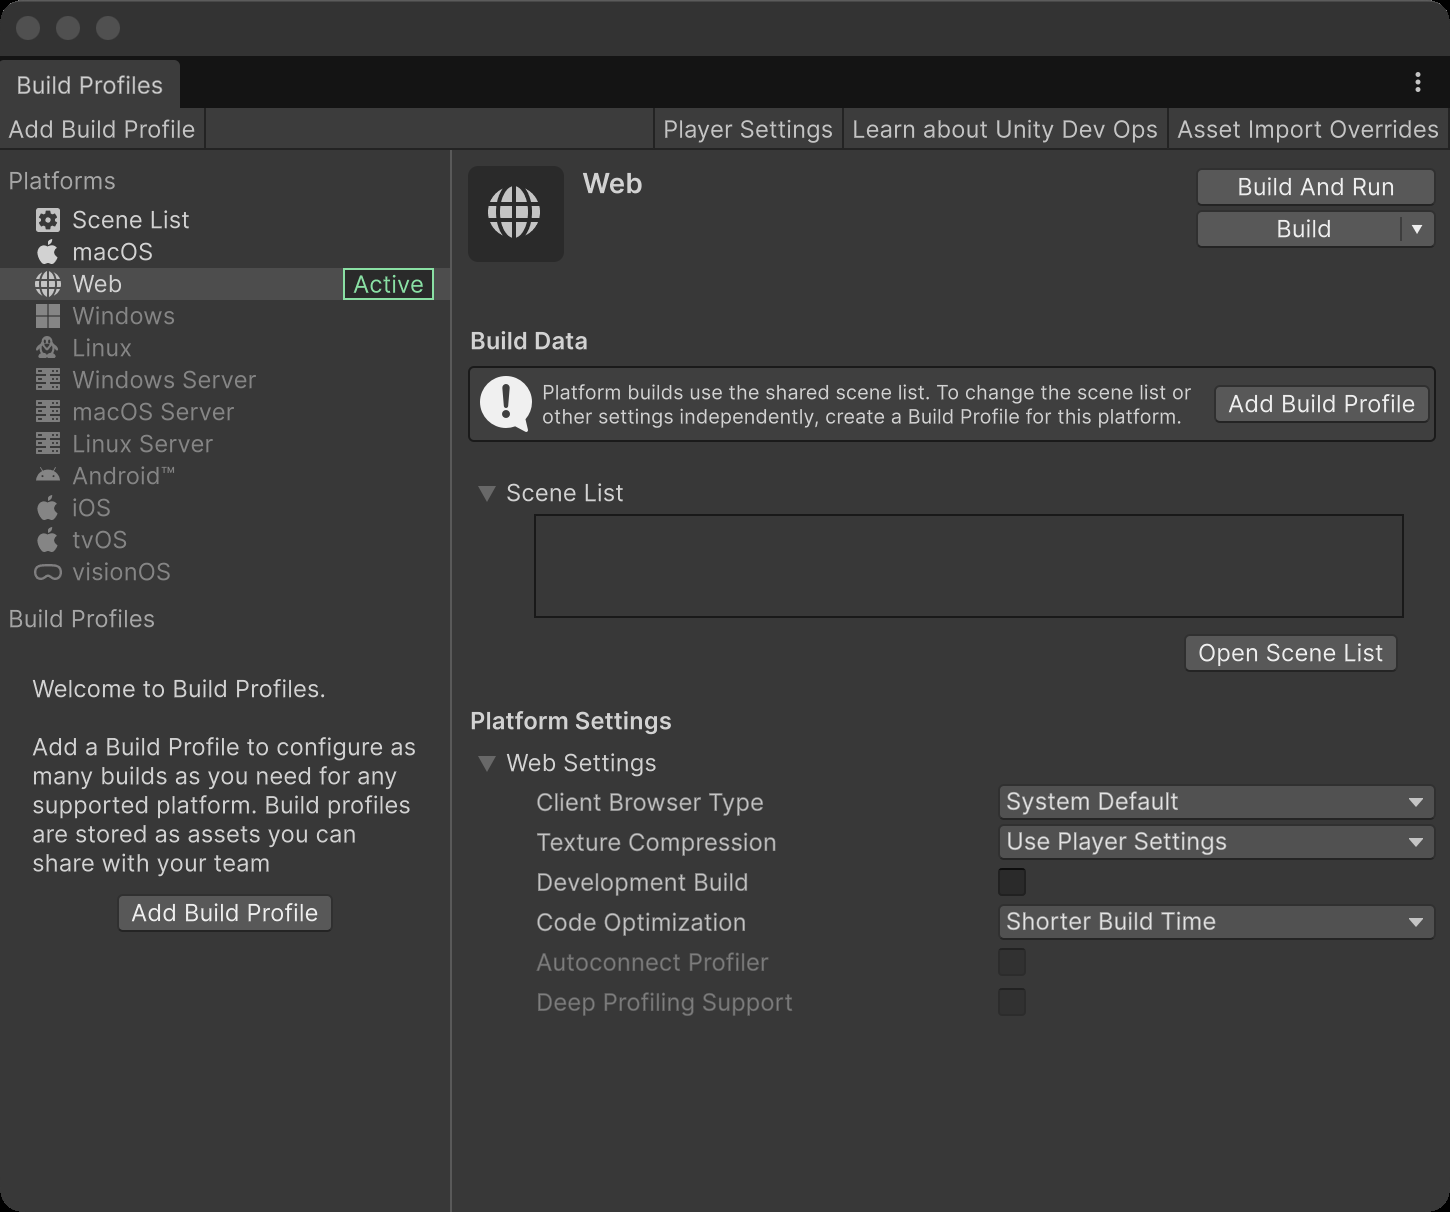Click the Build button

[1300, 229]
